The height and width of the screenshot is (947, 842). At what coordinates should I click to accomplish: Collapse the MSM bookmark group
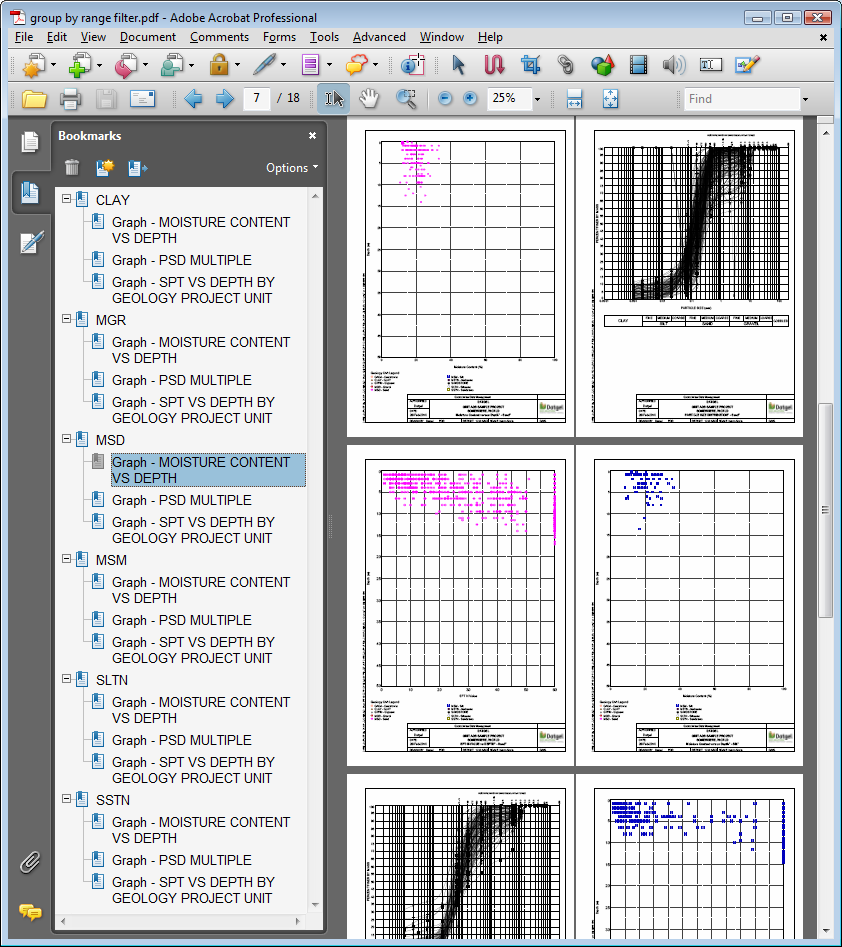[x=66, y=560]
